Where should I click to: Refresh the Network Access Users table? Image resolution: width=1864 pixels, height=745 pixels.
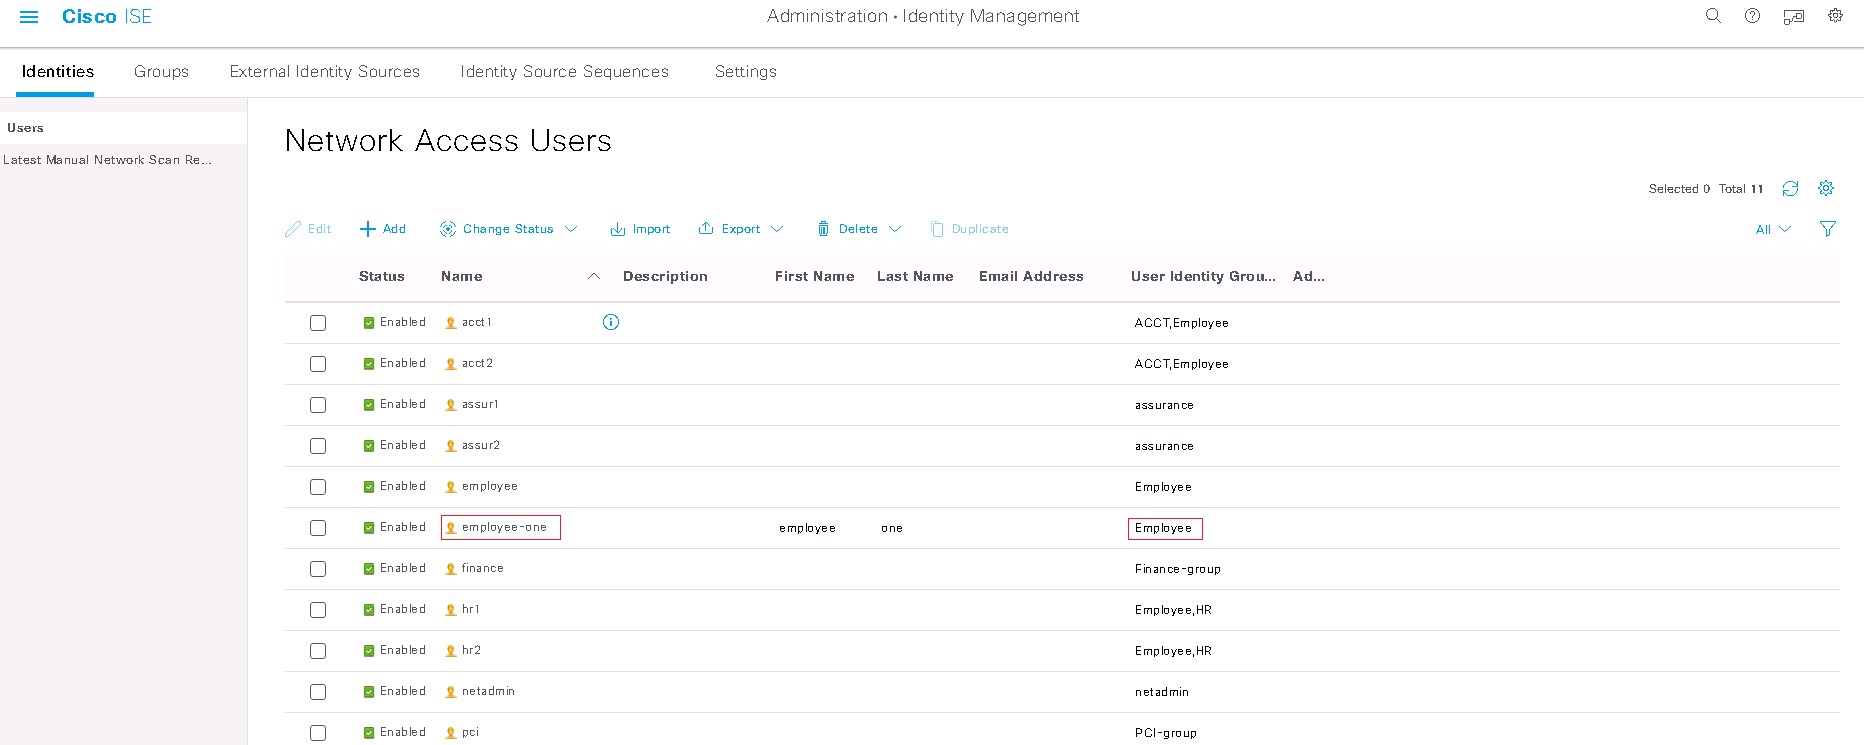(1790, 188)
